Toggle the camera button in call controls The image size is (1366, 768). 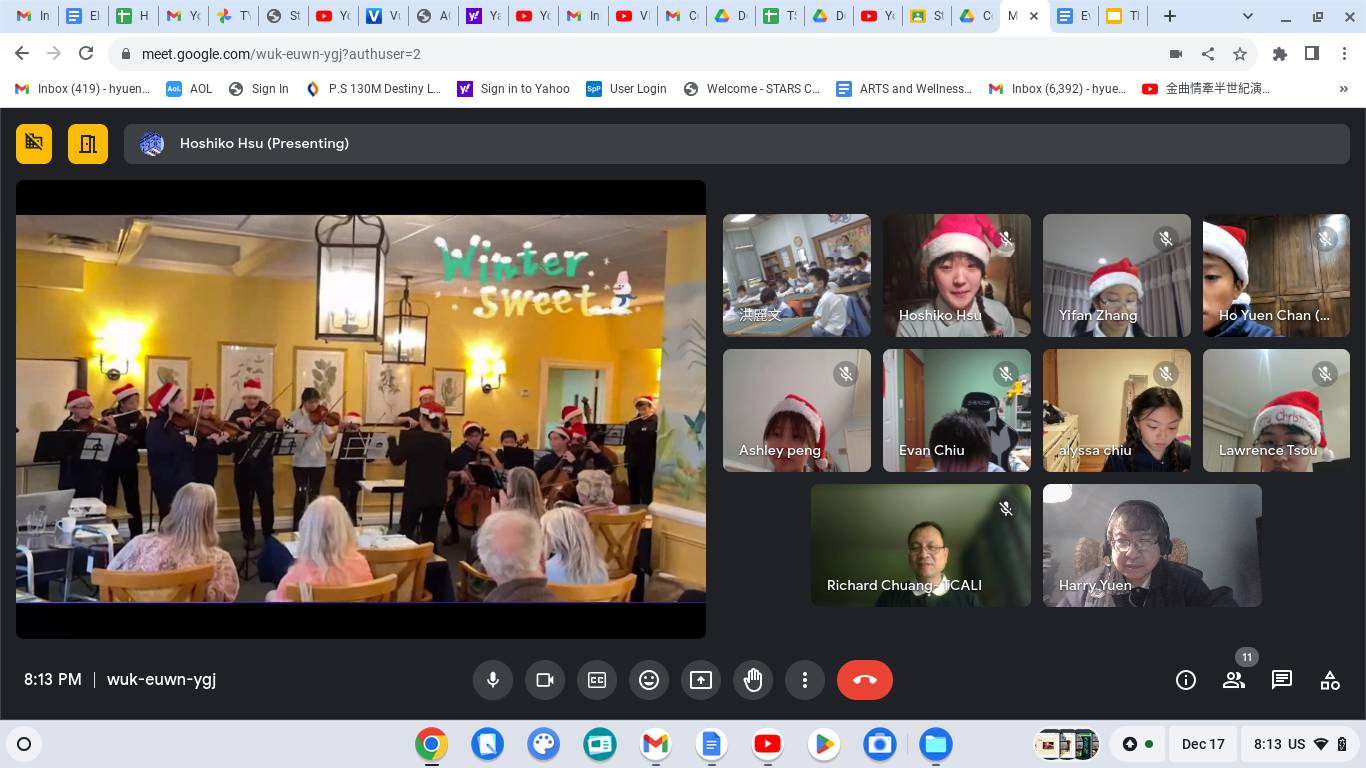coord(545,680)
